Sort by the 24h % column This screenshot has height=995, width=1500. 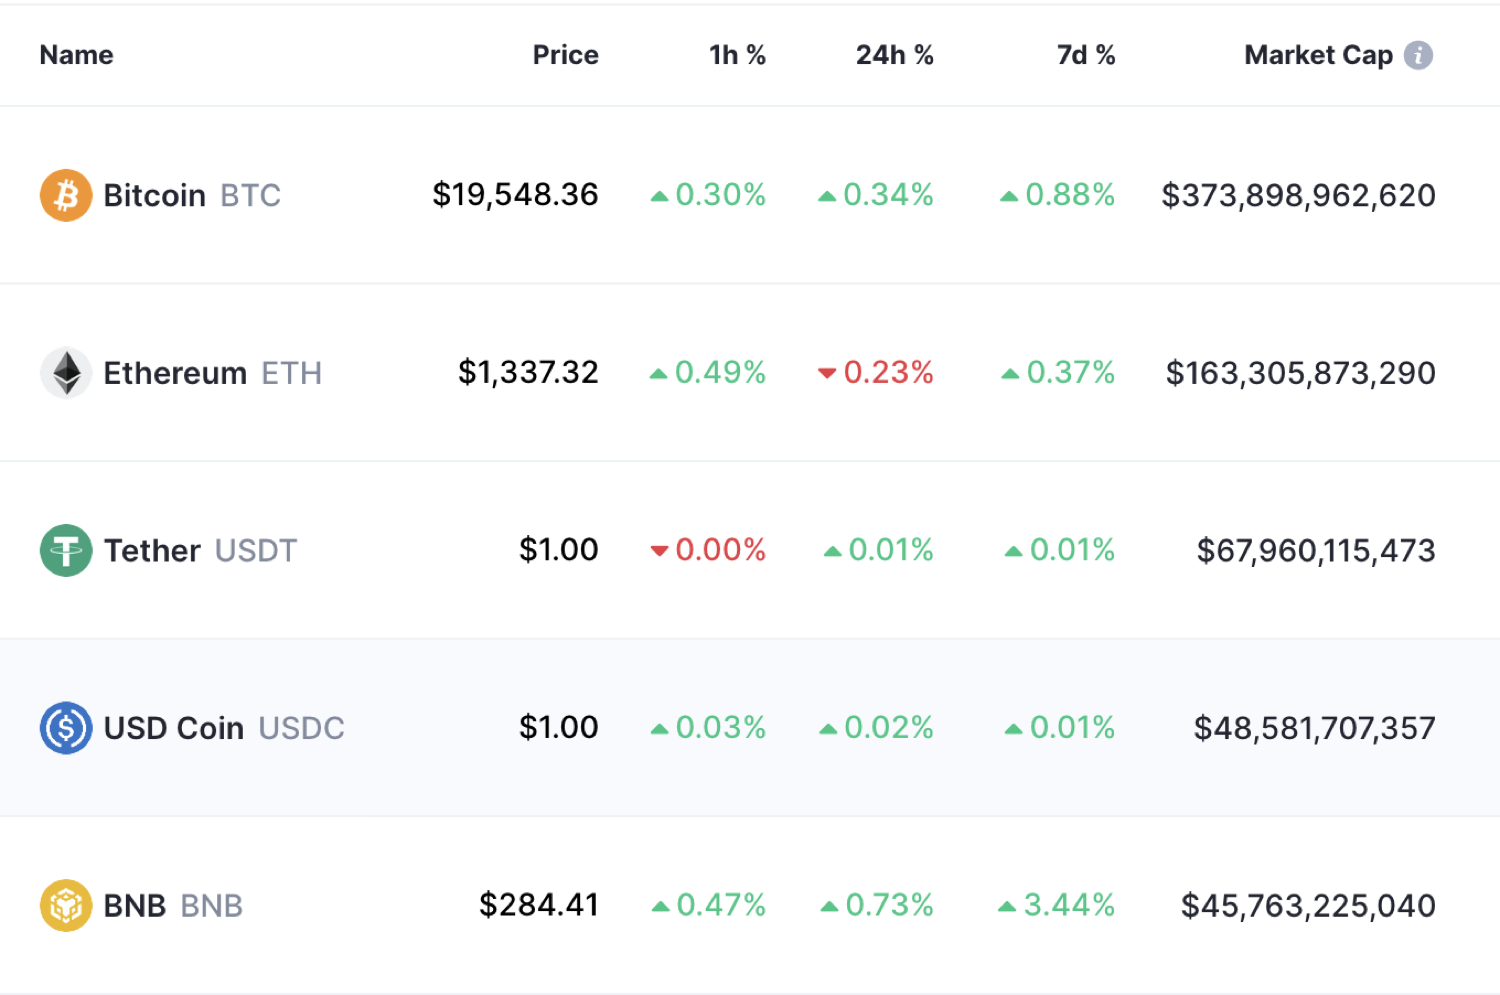click(894, 55)
